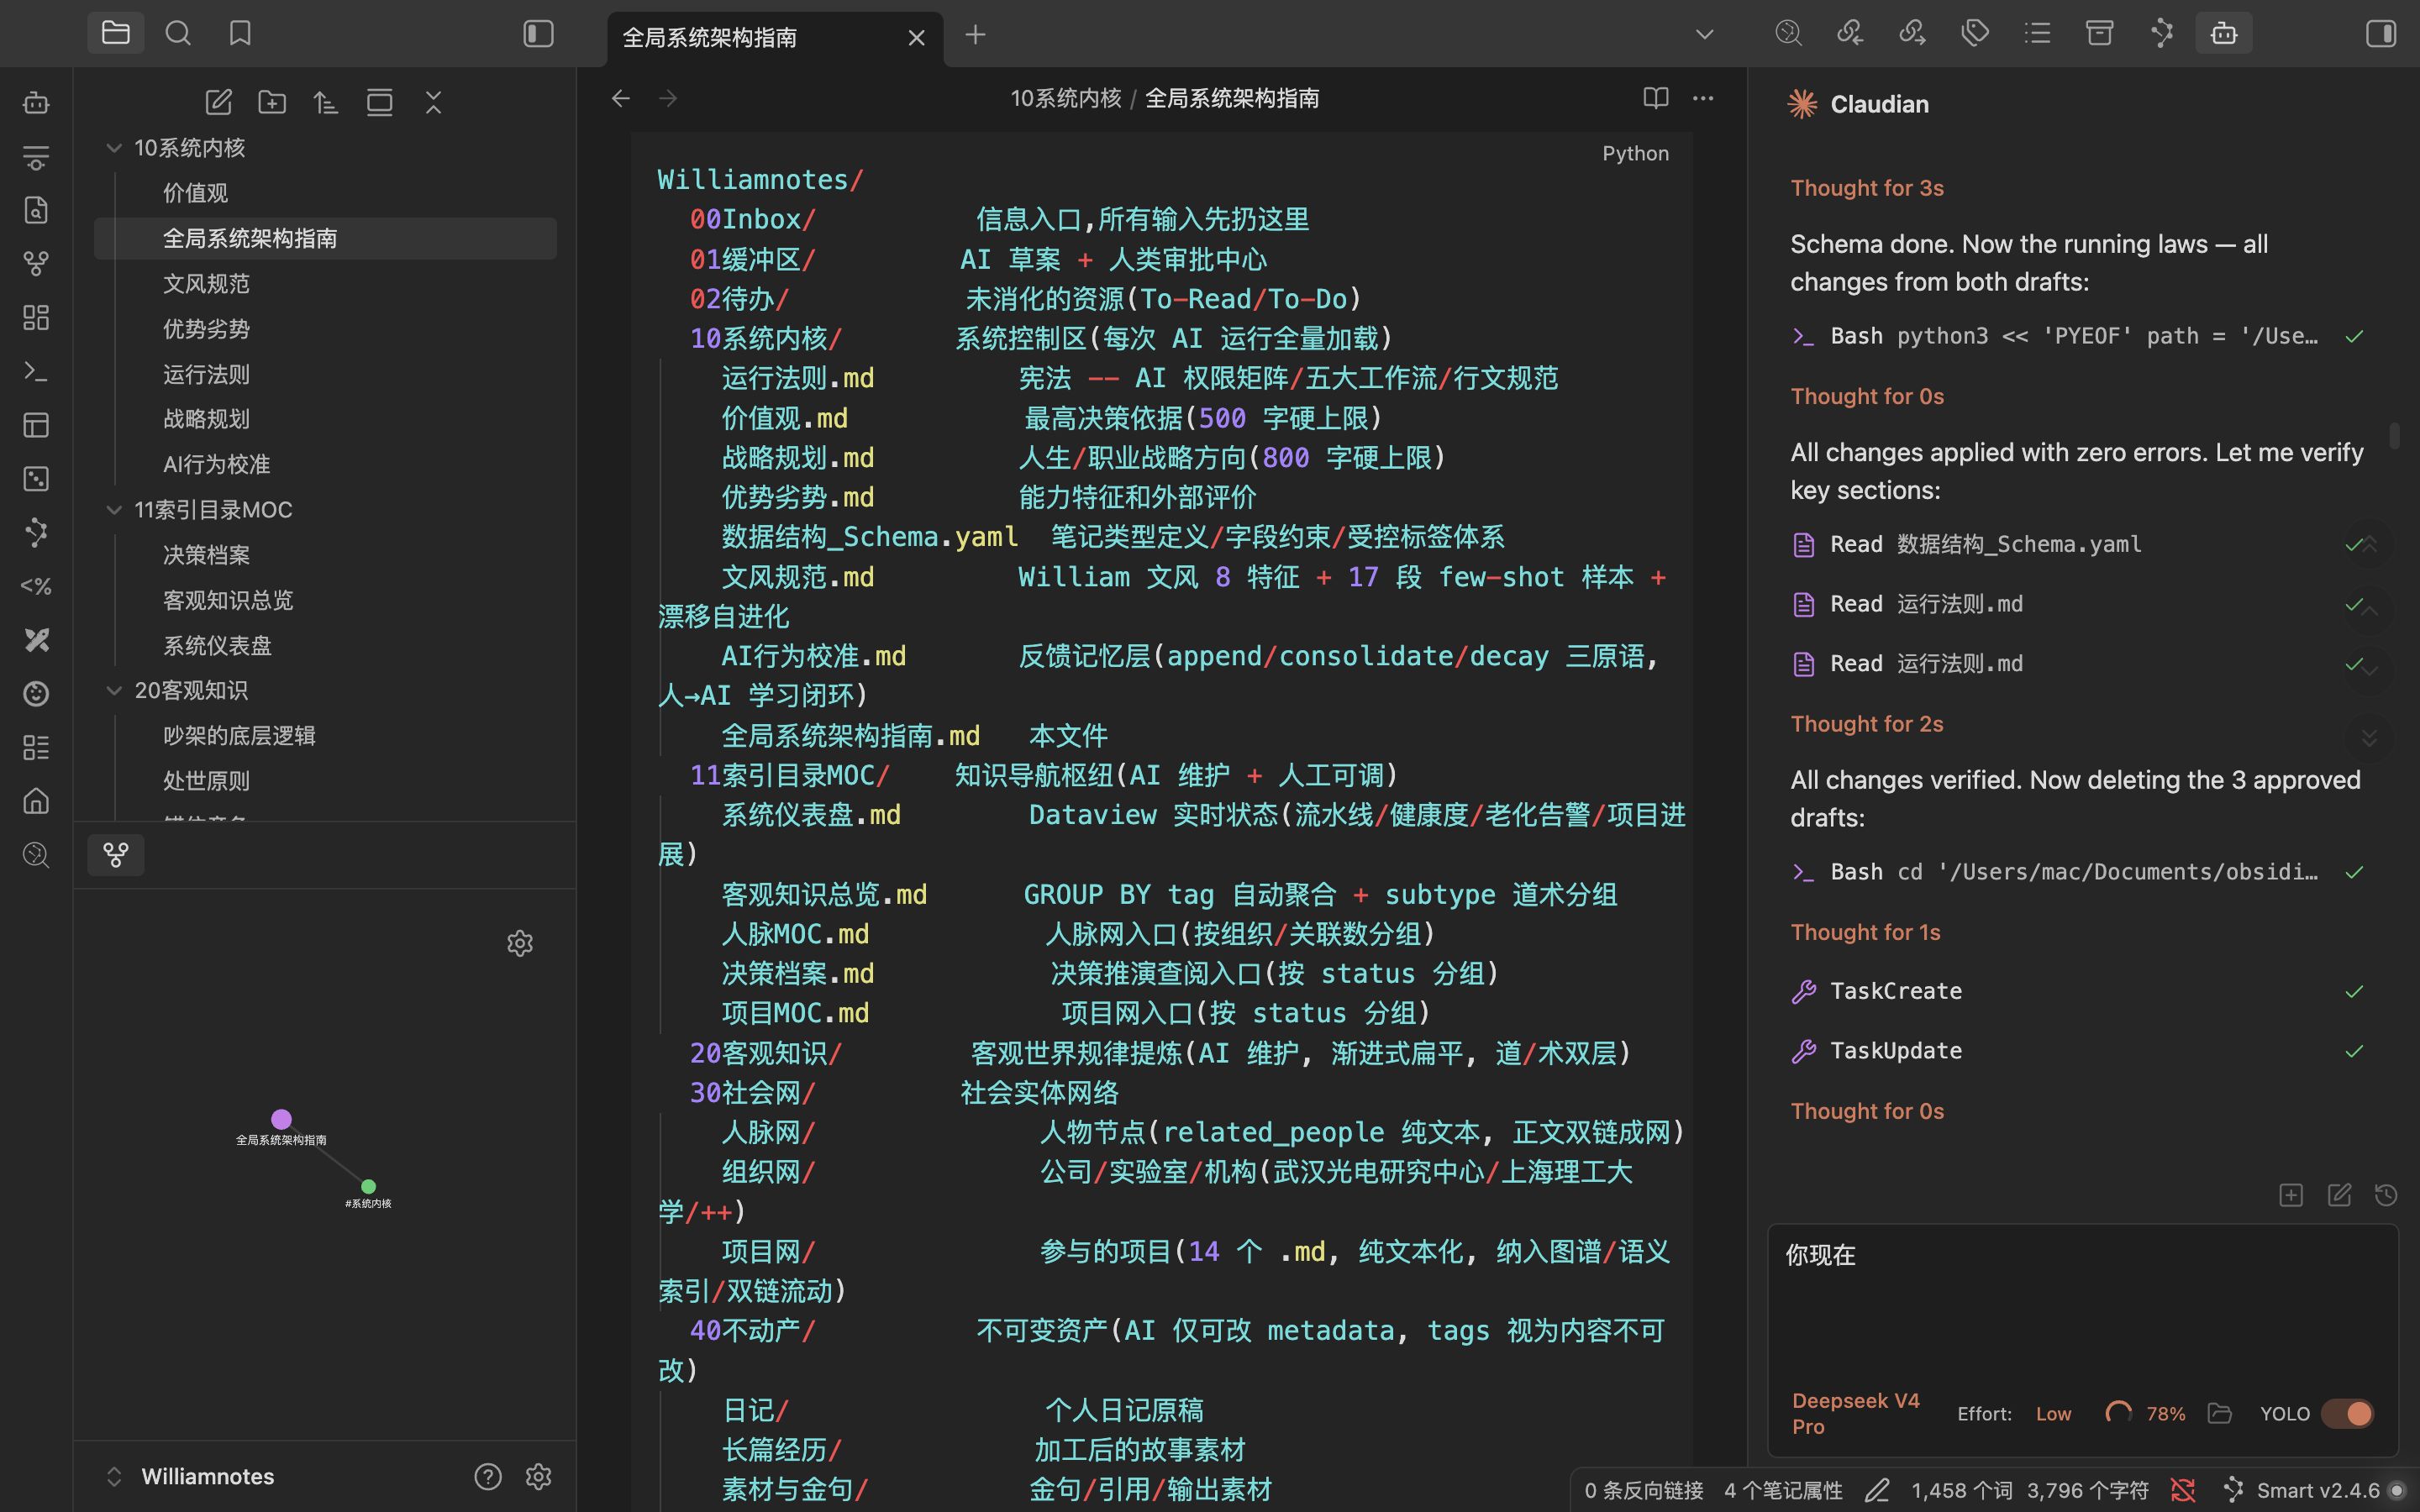Image resolution: width=2420 pixels, height=1512 pixels.
Task: Open the tags panel icon
Action: pyautogui.click(x=1975, y=33)
